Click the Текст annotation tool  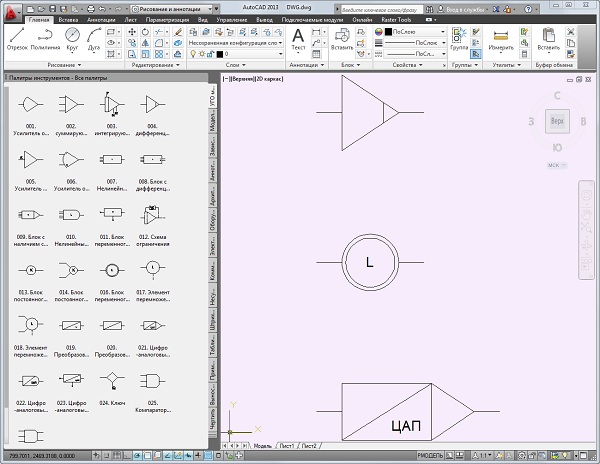298,38
